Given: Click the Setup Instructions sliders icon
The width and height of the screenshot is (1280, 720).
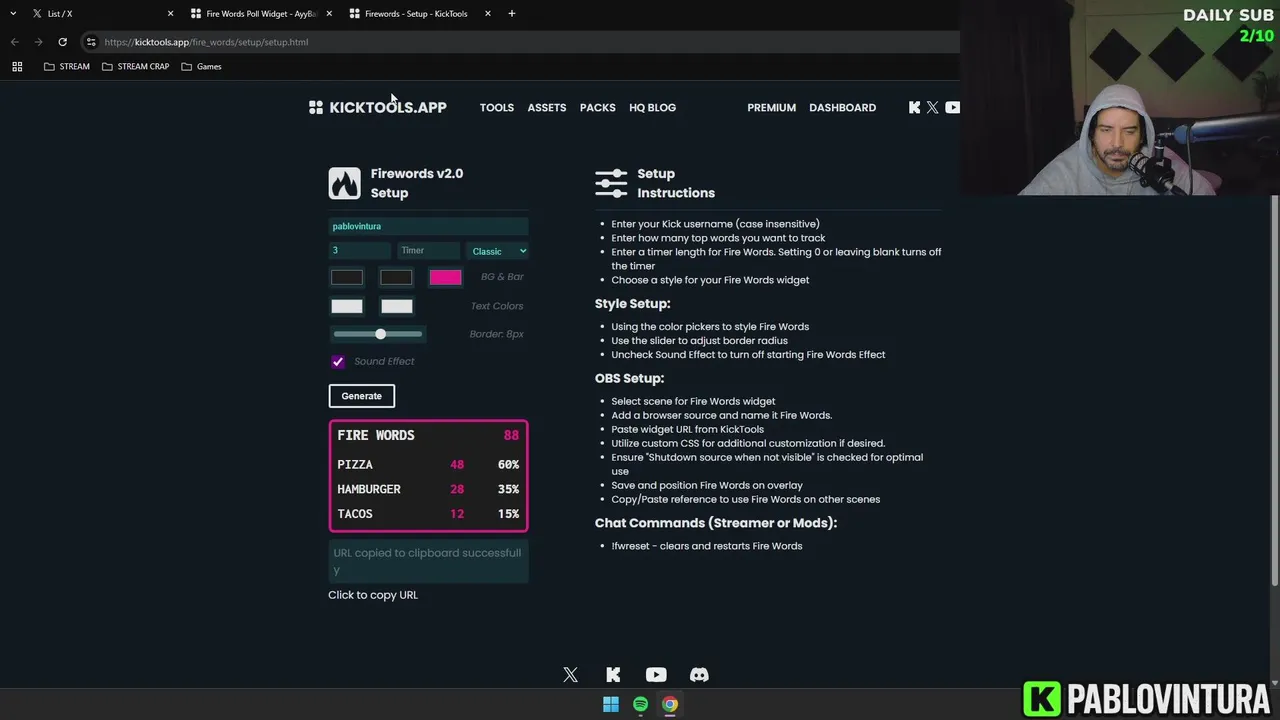Looking at the screenshot, I should coord(611,183).
